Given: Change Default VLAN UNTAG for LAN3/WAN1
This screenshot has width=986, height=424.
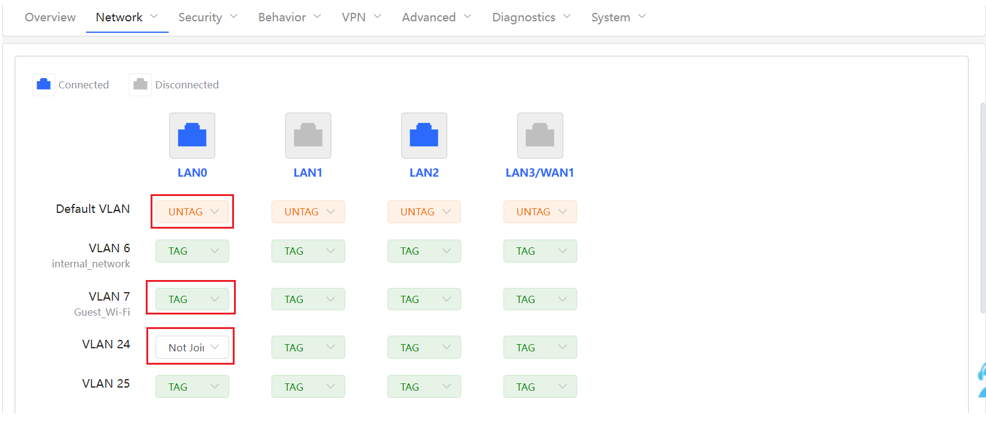Looking at the screenshot, I should point(540,211).
